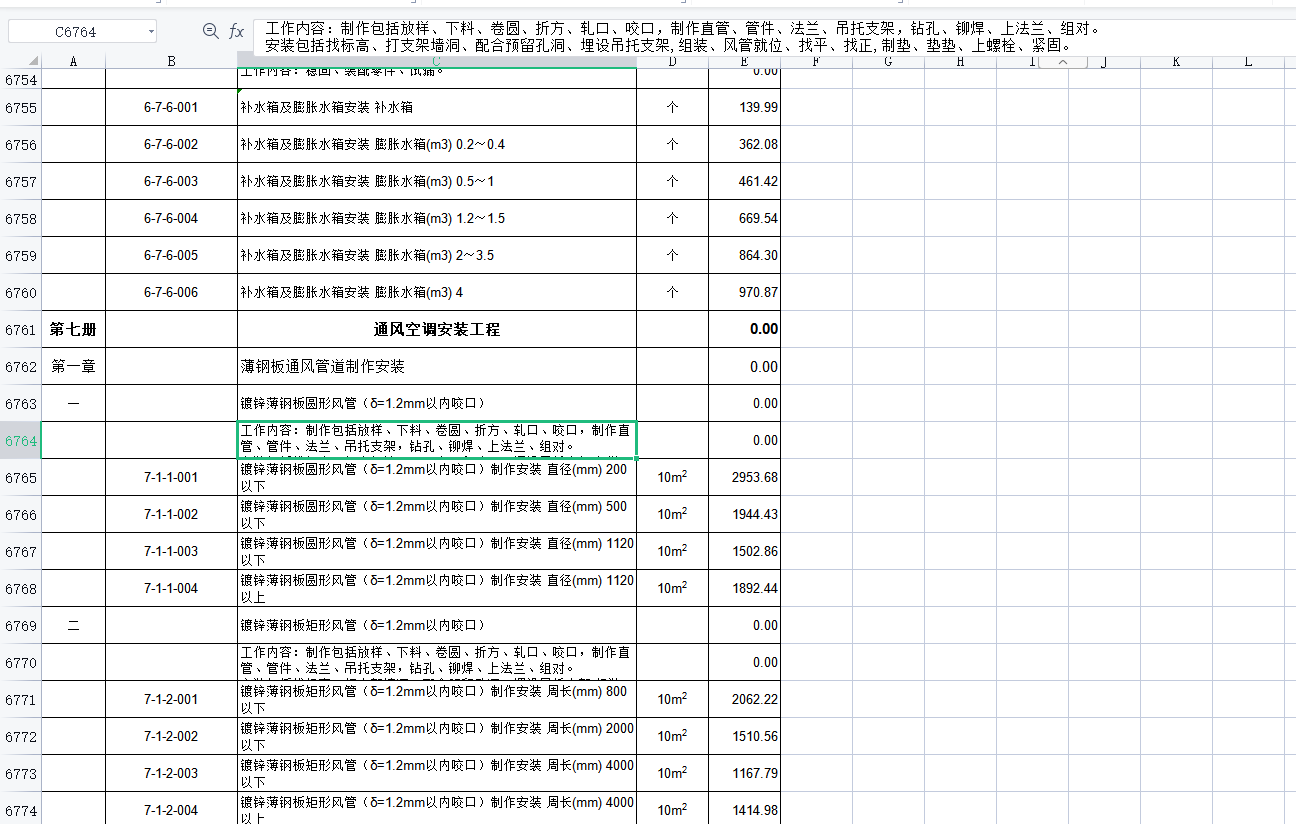
Task: Select the 膨胀水箱(m3) 1.2～1.5 cell
Action: (437, 218)
